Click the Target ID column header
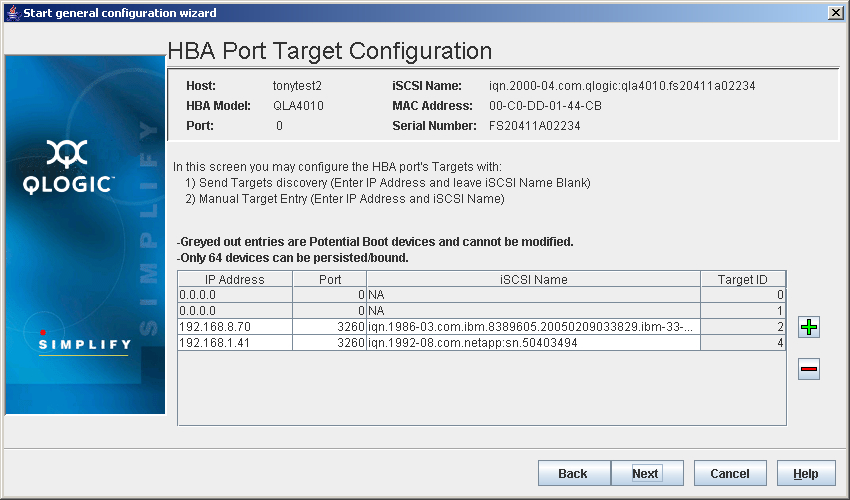The width and height of the screenshot is (850, 500). point(742,279)
